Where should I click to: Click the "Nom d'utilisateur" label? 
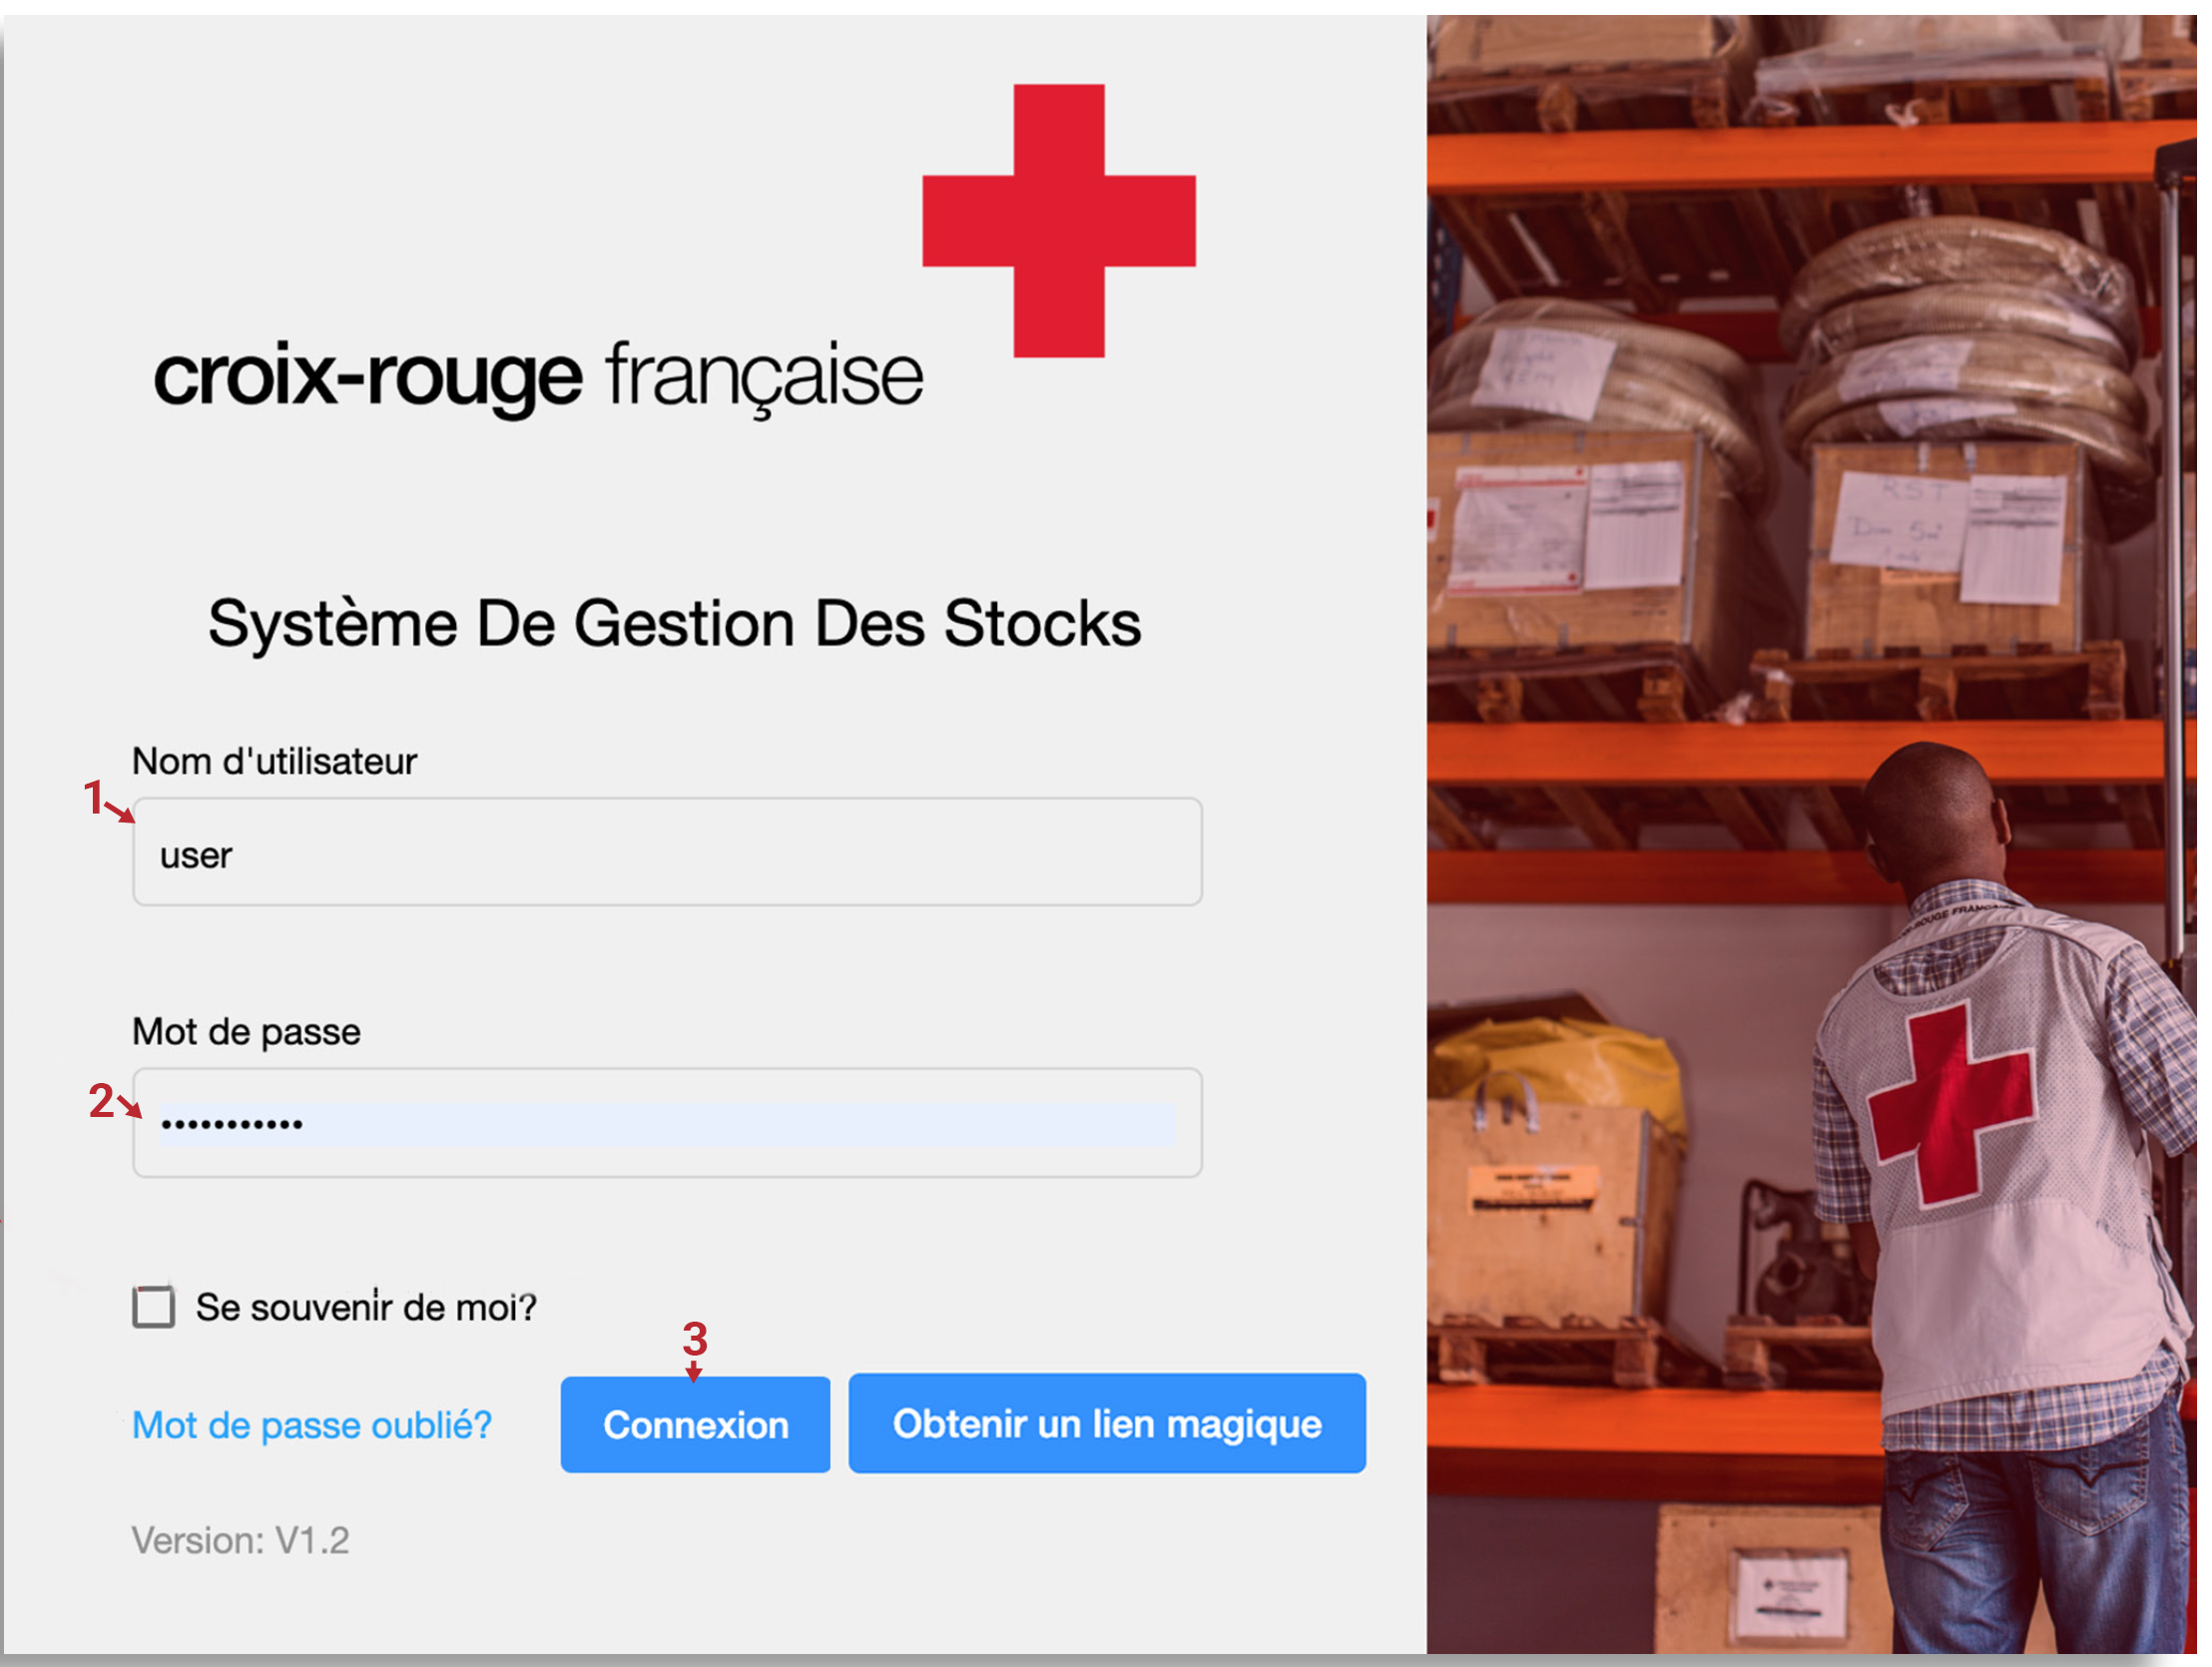(x=274, y=762)
